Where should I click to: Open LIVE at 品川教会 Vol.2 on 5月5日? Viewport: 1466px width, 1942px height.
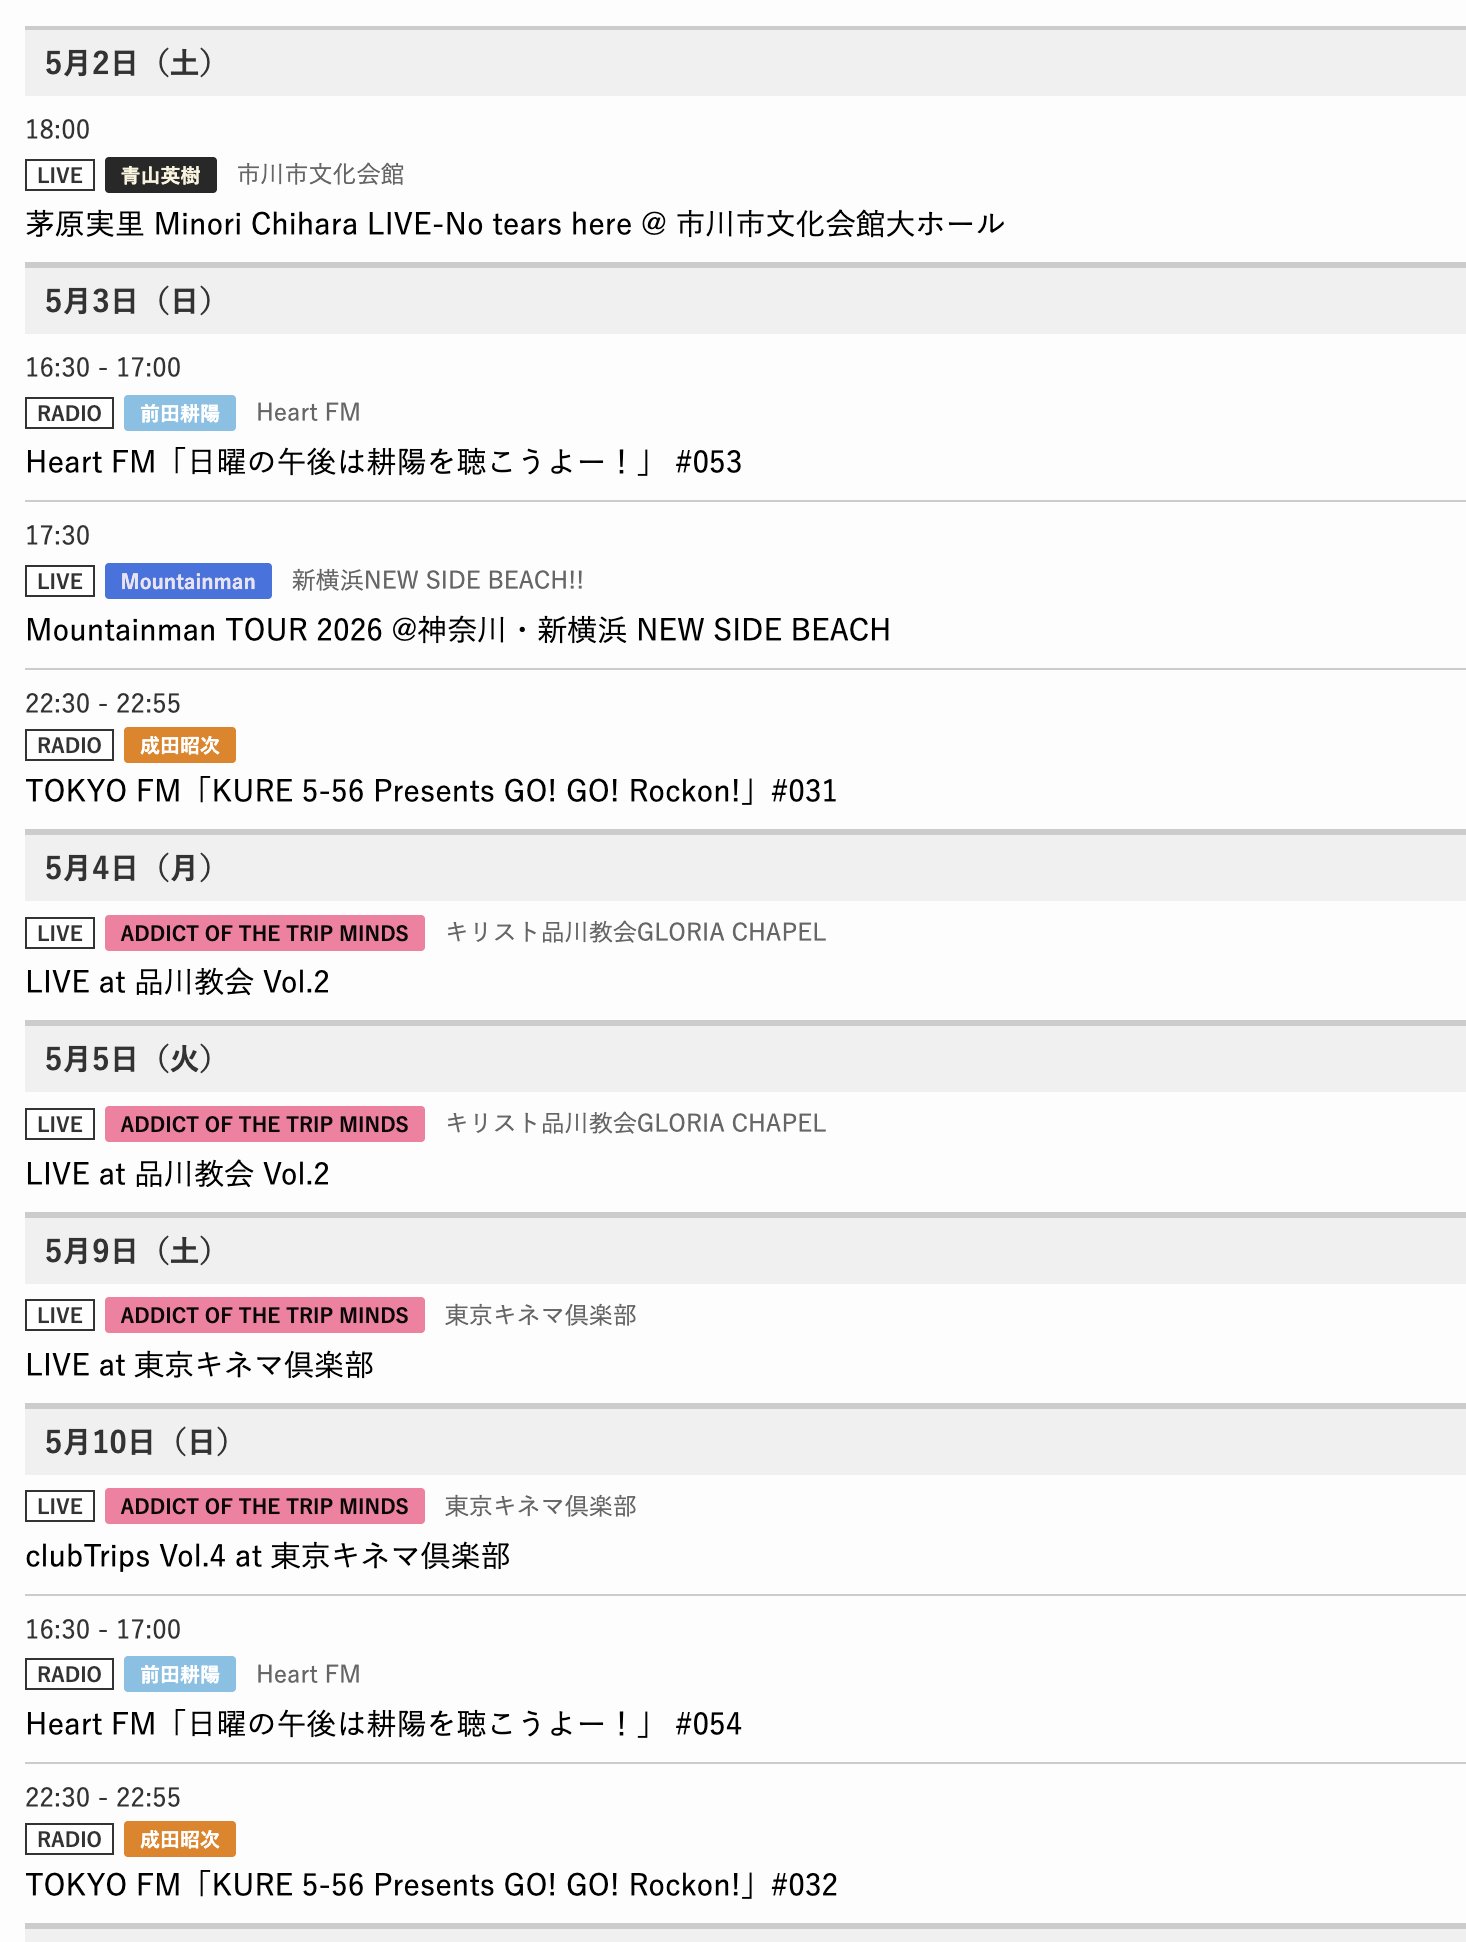pos(177,1173)
